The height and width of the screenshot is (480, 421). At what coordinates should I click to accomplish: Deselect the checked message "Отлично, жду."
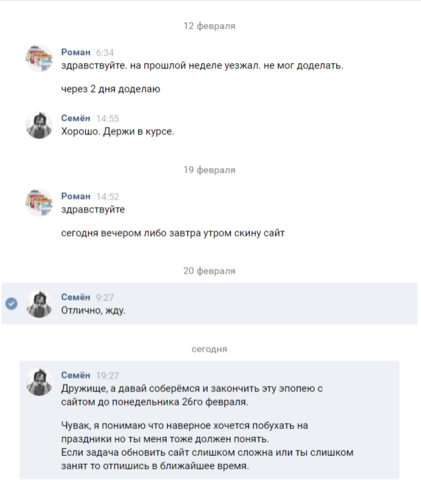tap(12, 304)
